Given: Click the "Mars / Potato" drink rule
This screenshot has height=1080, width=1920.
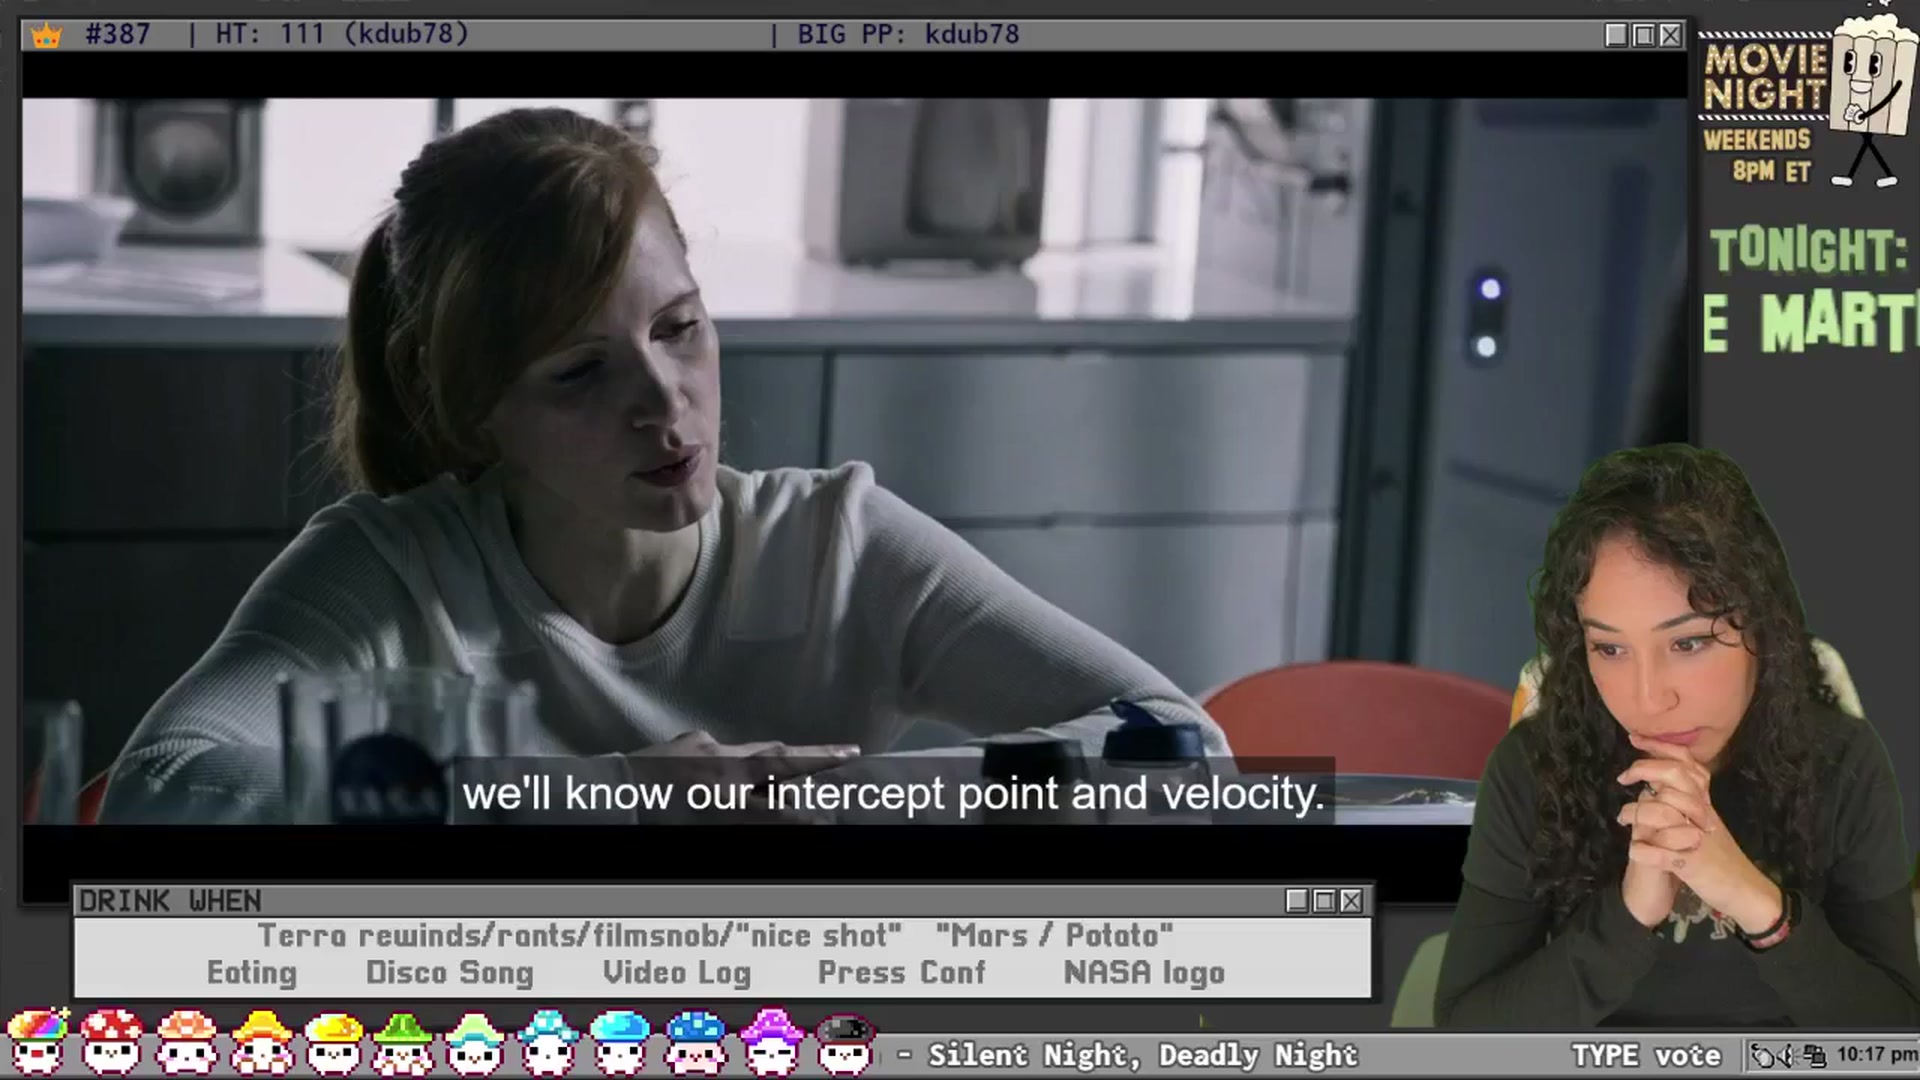Looking at the screenshot, I should [1054, 936].
